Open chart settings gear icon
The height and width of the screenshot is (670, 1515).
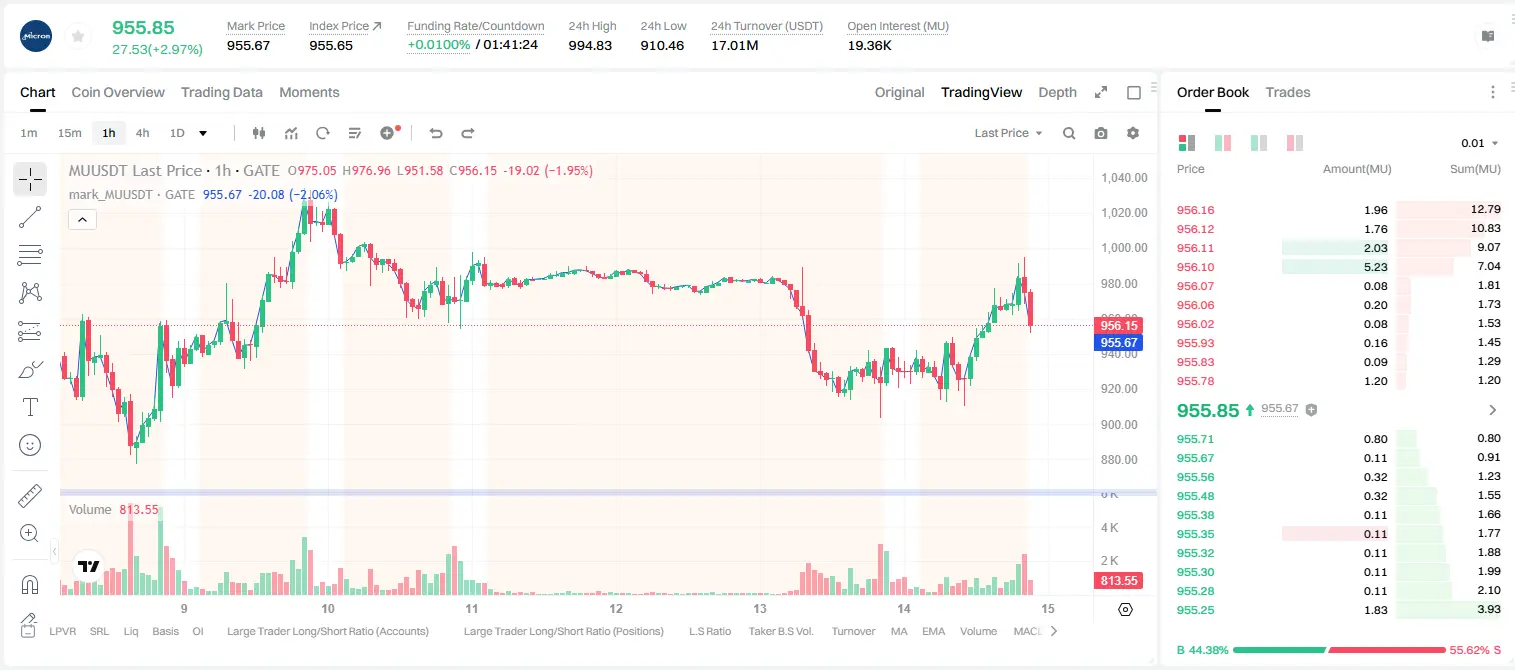point(1133,133)
